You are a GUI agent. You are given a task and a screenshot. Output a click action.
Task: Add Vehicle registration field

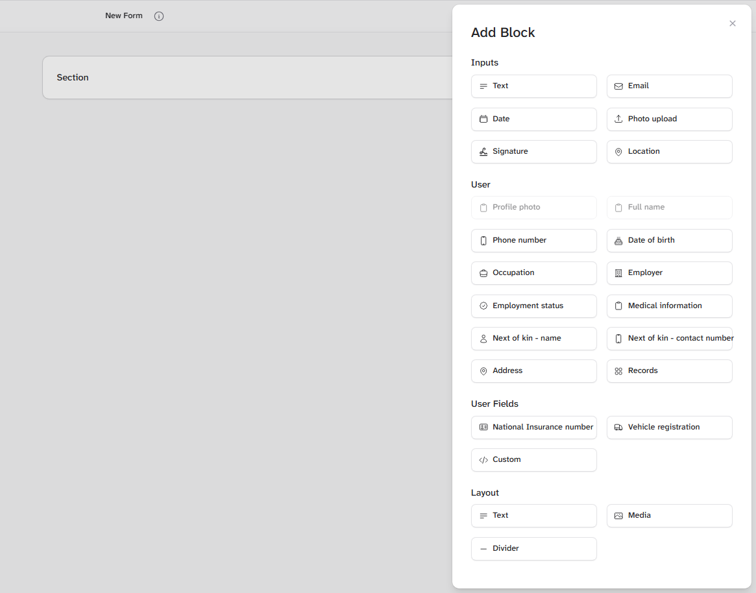[669, 427]
